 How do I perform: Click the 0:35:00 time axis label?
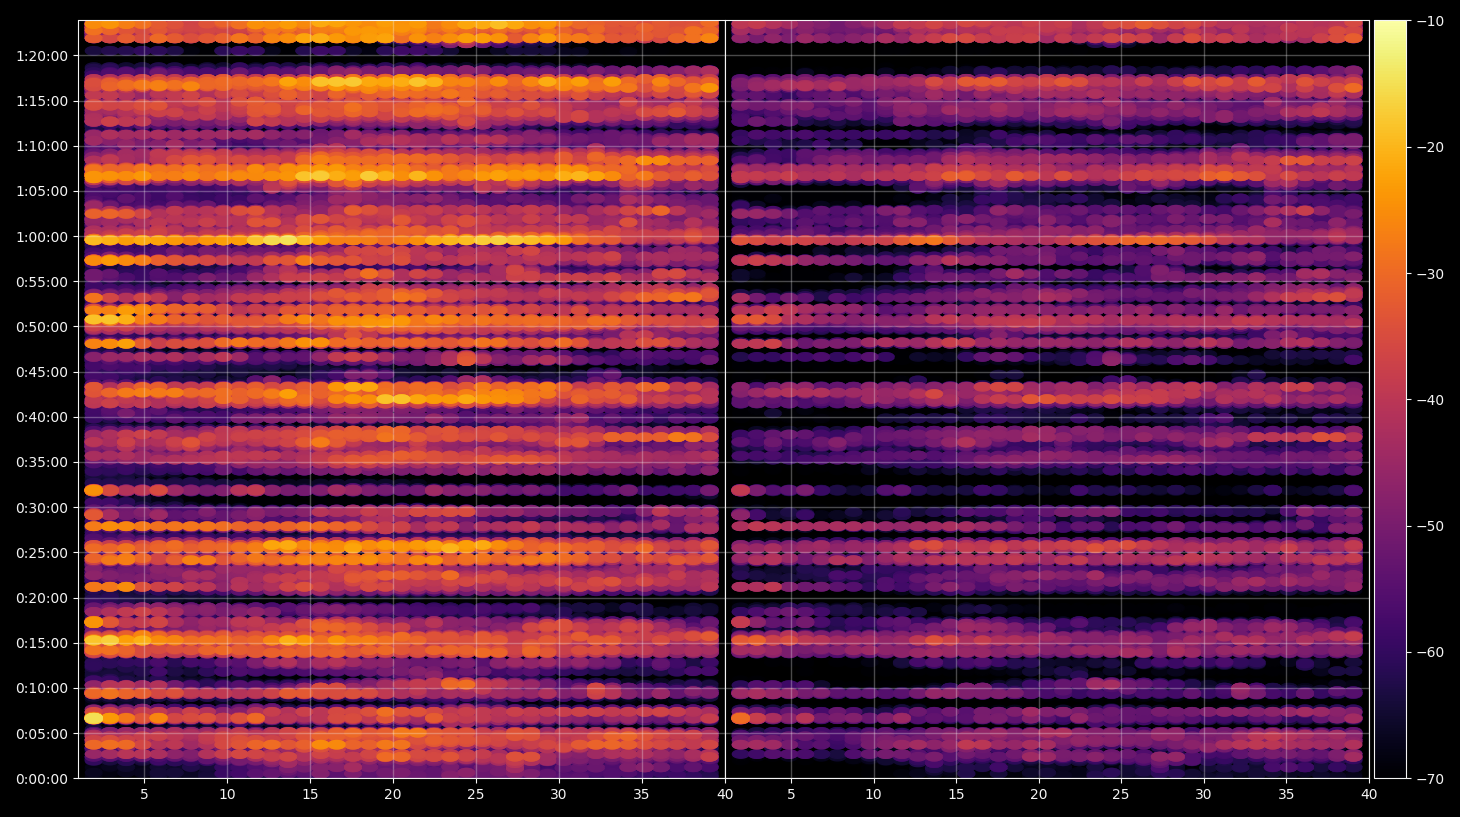(42, 463)
